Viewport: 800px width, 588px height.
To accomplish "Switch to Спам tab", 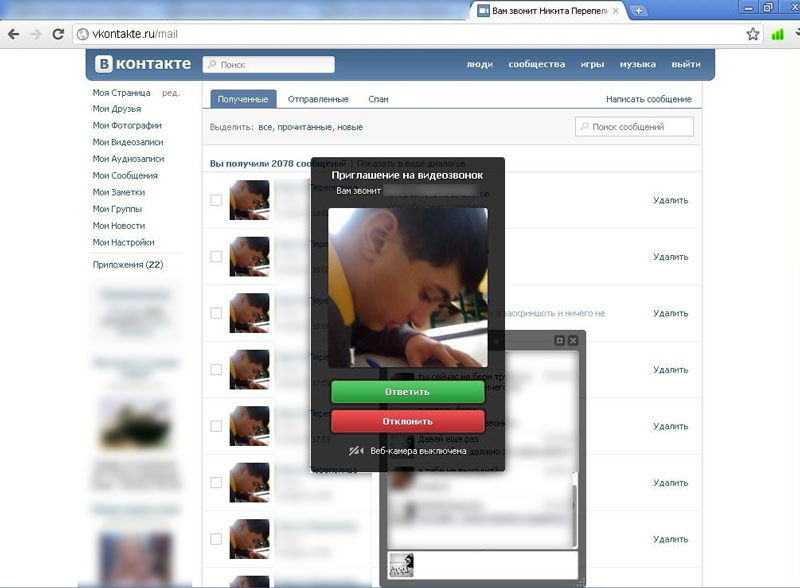I will [x=379, y=99].
